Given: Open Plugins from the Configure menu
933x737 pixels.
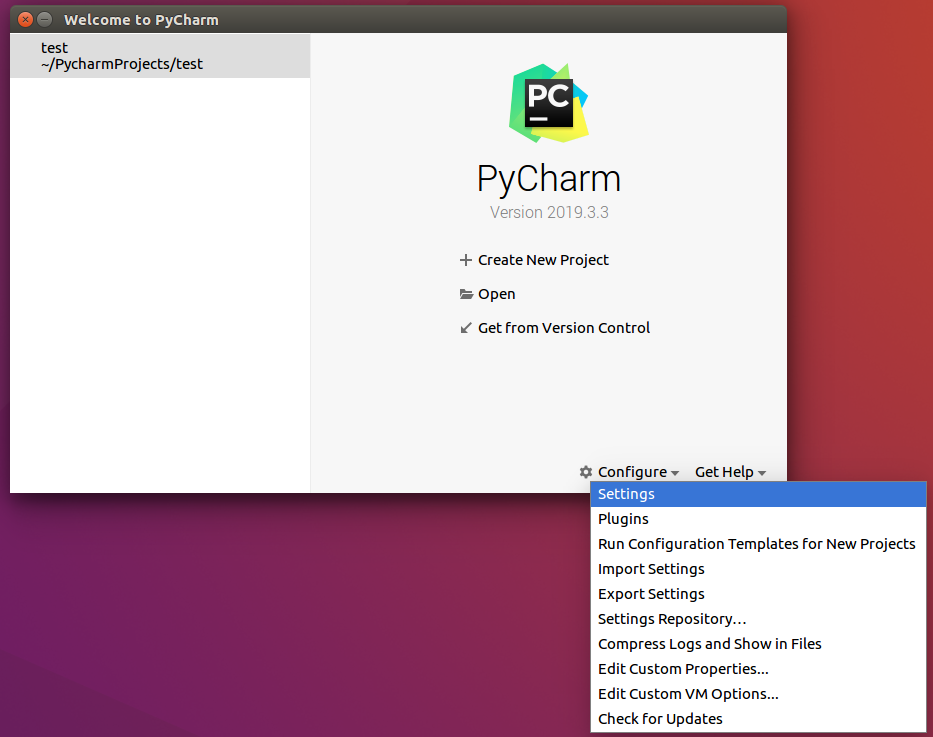Looking at the screenshot, I should pyautogui.click(x=758, y=519).
